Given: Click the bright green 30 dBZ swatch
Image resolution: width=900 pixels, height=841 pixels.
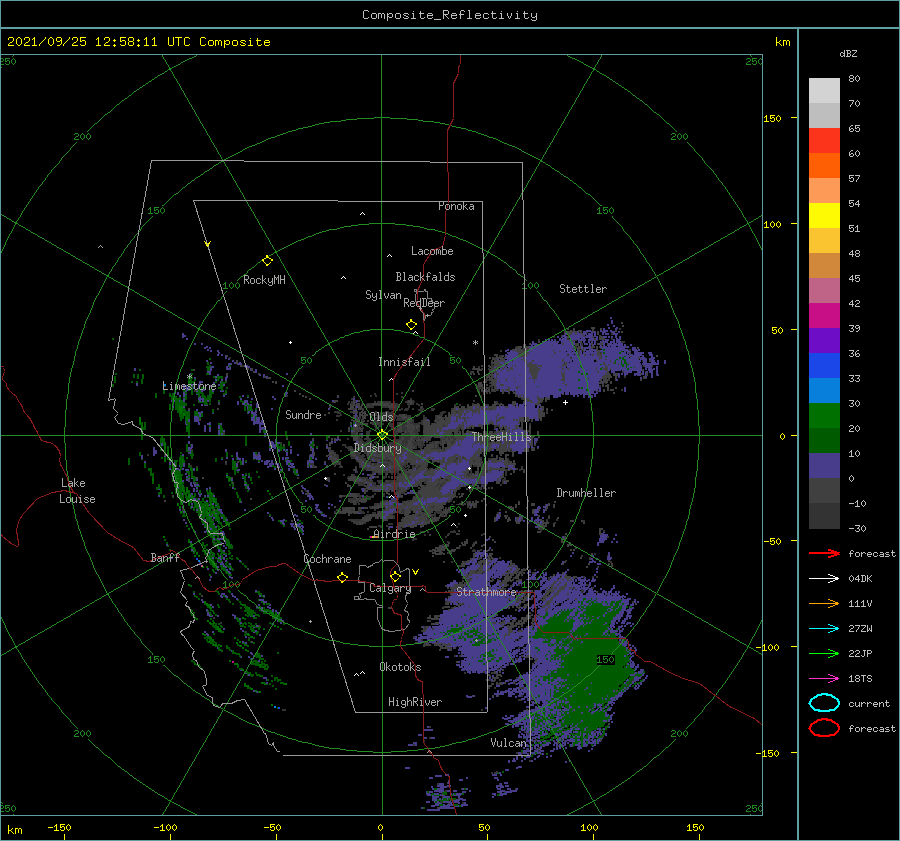Looking at the screenshot, I should 824,416.
